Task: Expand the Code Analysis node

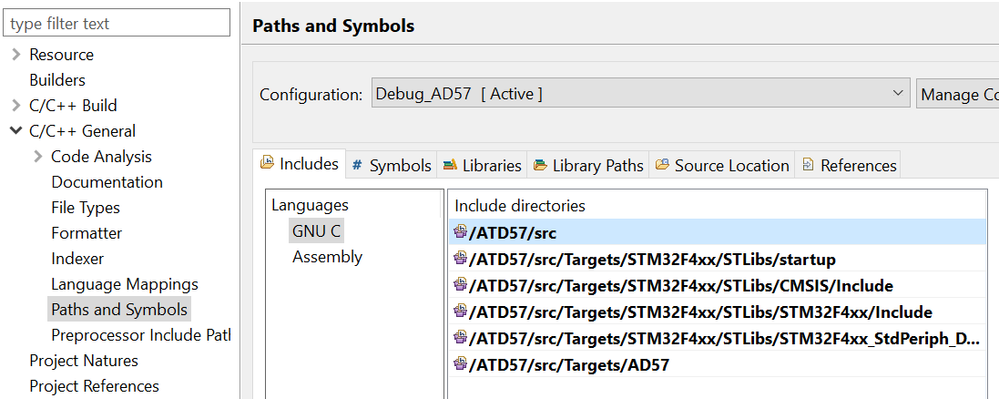Action: click(38, 156)
